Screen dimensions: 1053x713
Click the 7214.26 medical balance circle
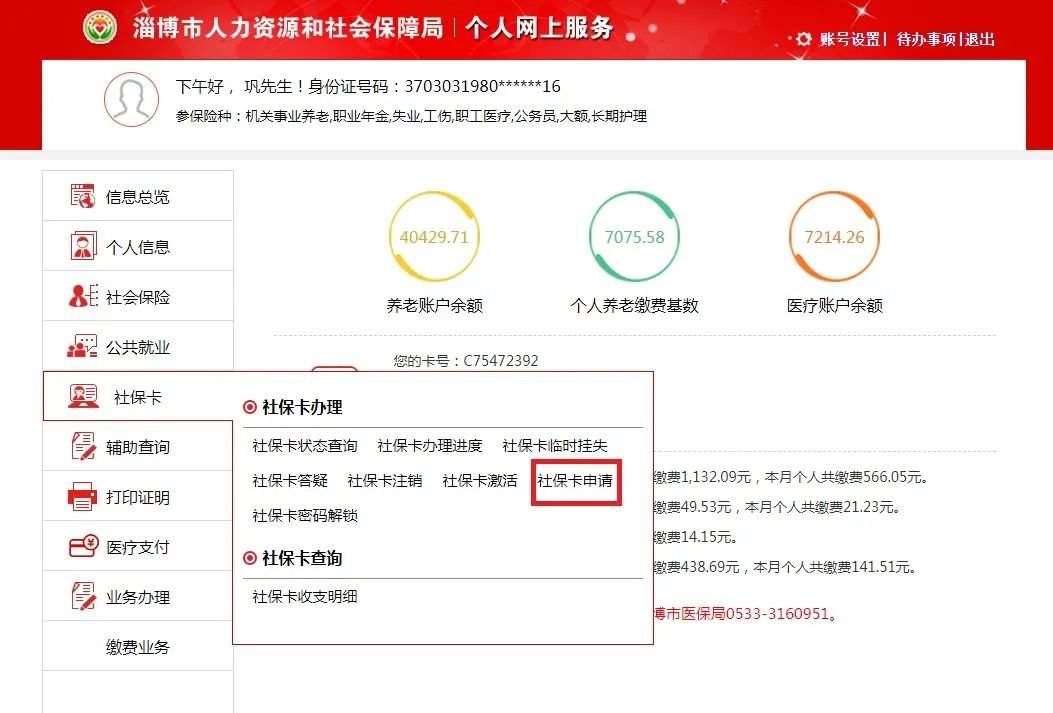tap(834, 236)
